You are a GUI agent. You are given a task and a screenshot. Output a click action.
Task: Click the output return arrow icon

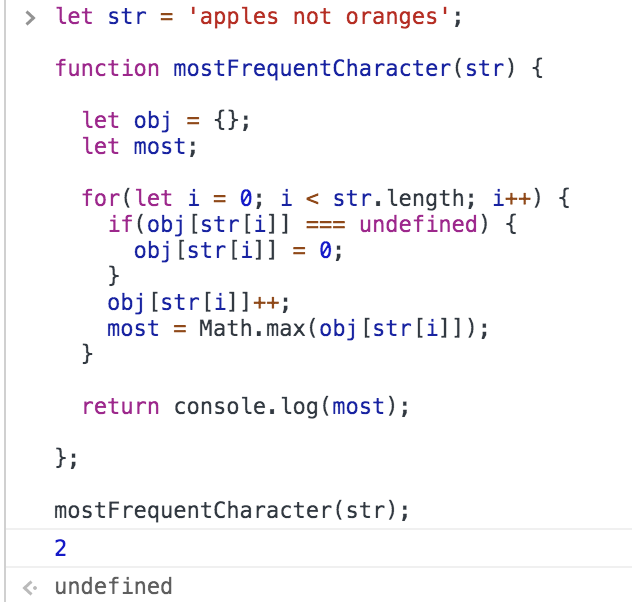tap(30, 587)
